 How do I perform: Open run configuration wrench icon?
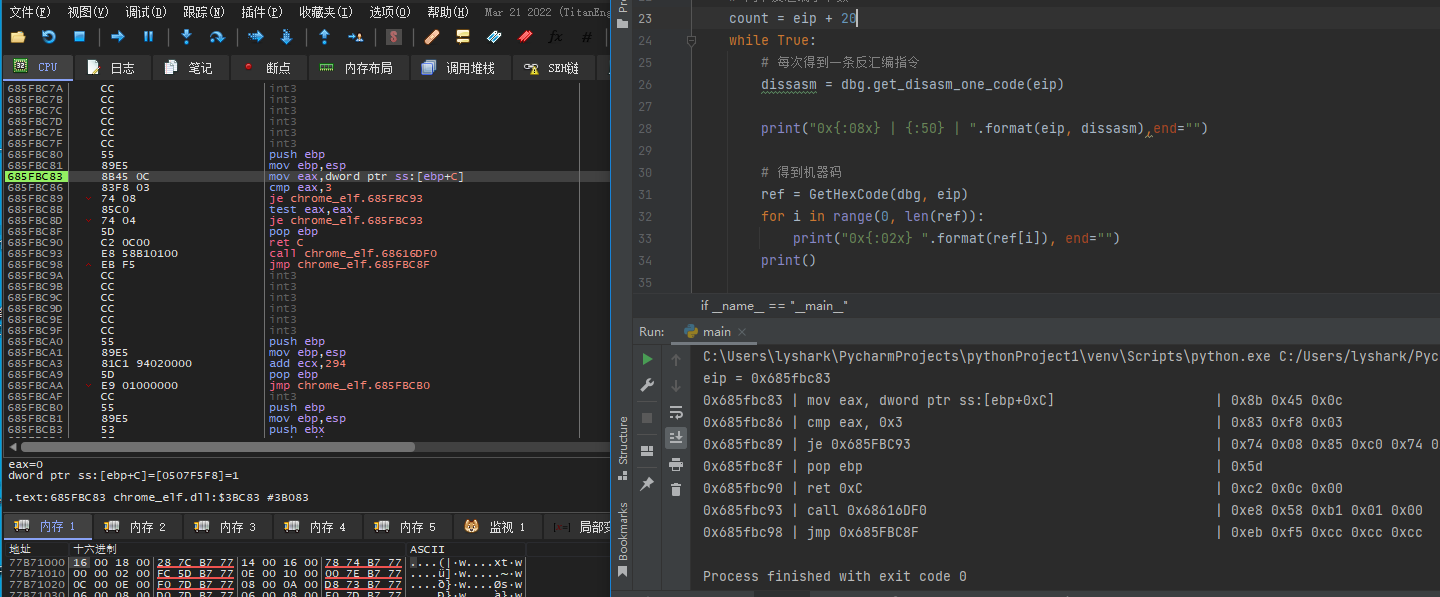tap(648, 385)
